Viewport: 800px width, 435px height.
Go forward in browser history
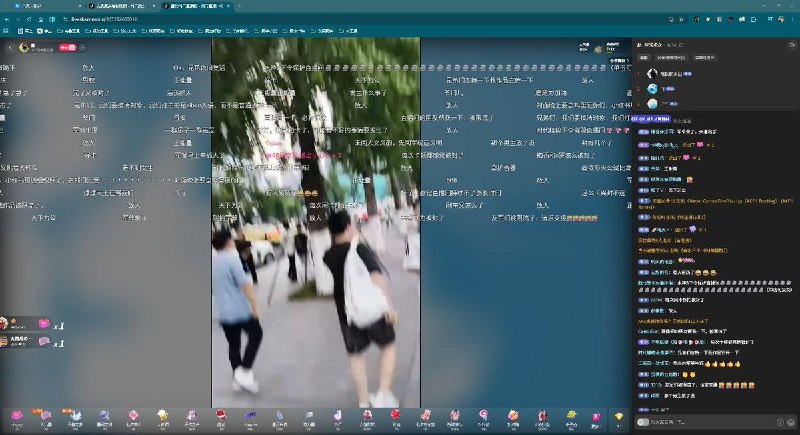click(x=18, y=19)
